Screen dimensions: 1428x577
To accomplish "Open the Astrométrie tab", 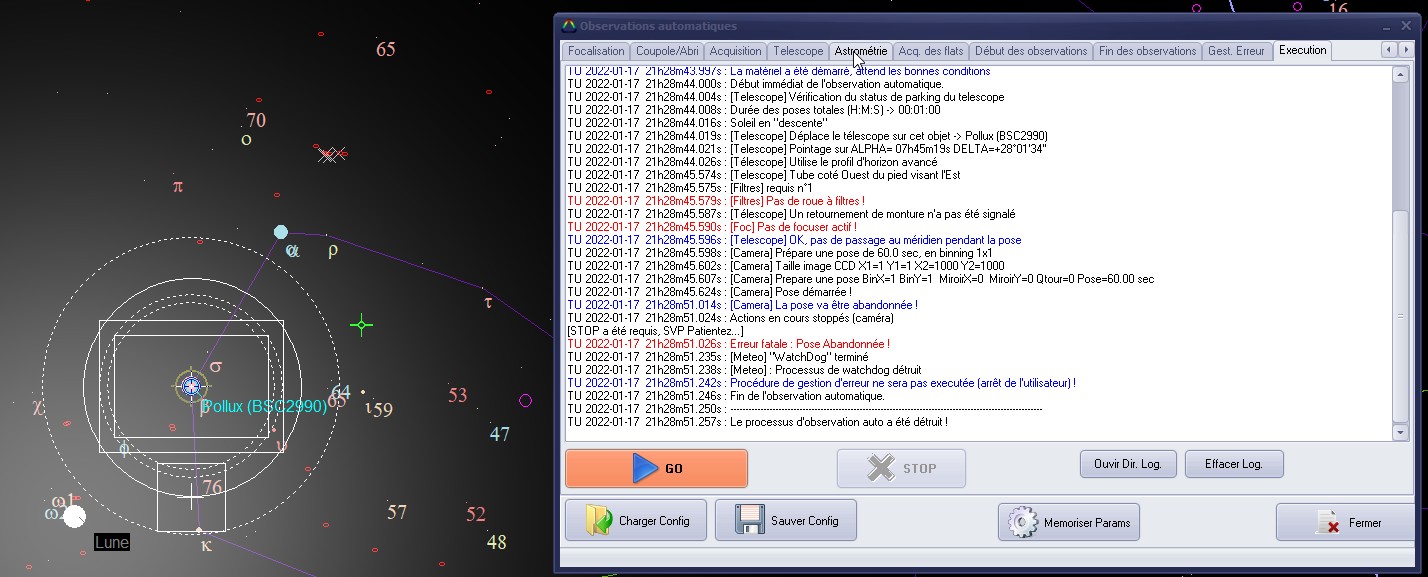I will coord(860,51).
